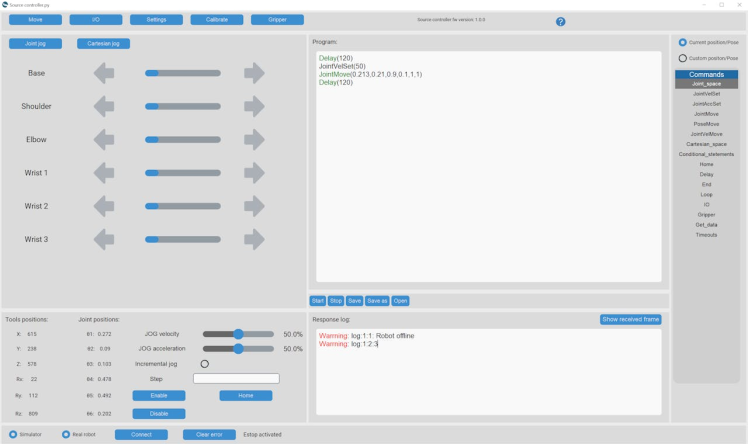Choose Real robot mode radio button
Viewport: 748px width, 444px height.
click(66, 434)
